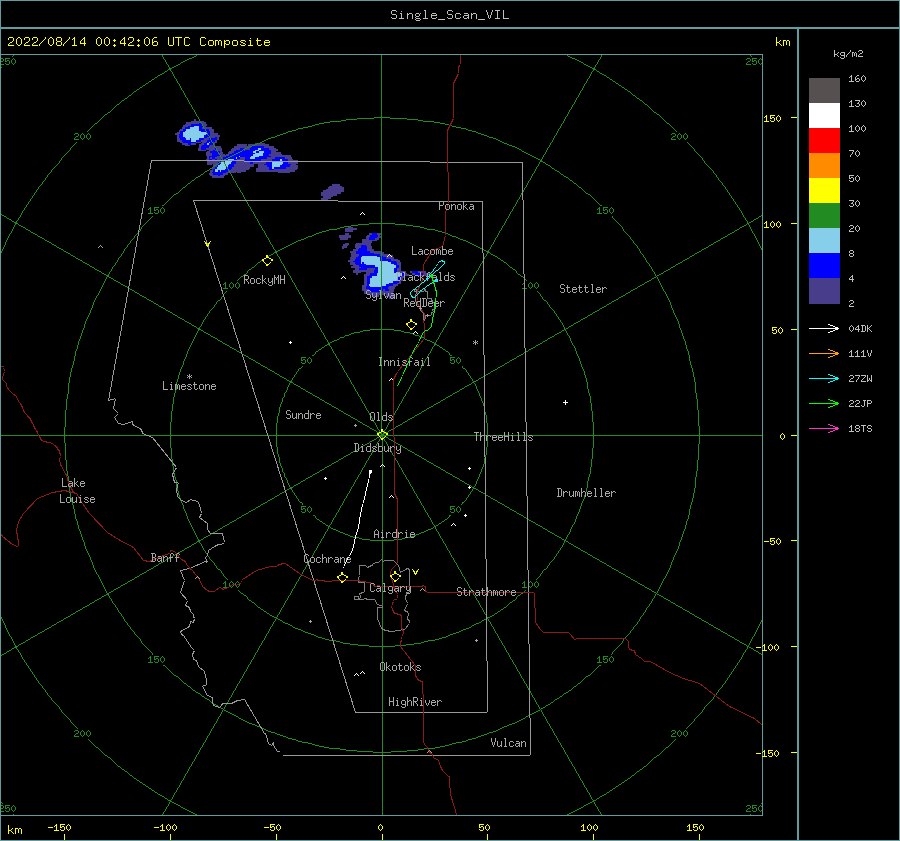Click the HighRiver town label
Viewport: 900px width, 841px height.
point(414,702)
